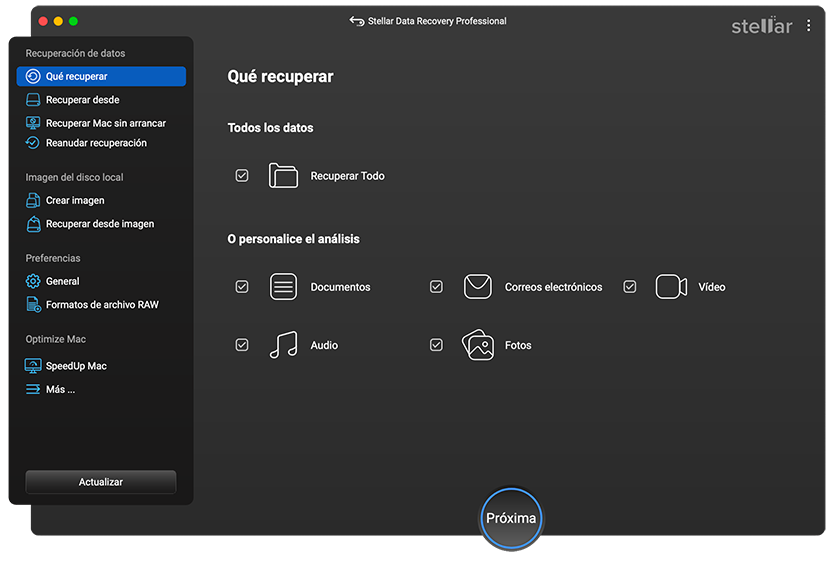This screenshot has width=831, height=569.
Task: Click the SpeedUp Mac monitor icon
Action: click(x=33, y=366)
